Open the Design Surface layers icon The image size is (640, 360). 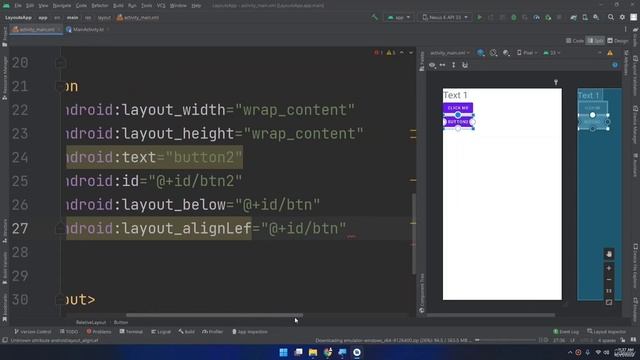tap(481, 53)
